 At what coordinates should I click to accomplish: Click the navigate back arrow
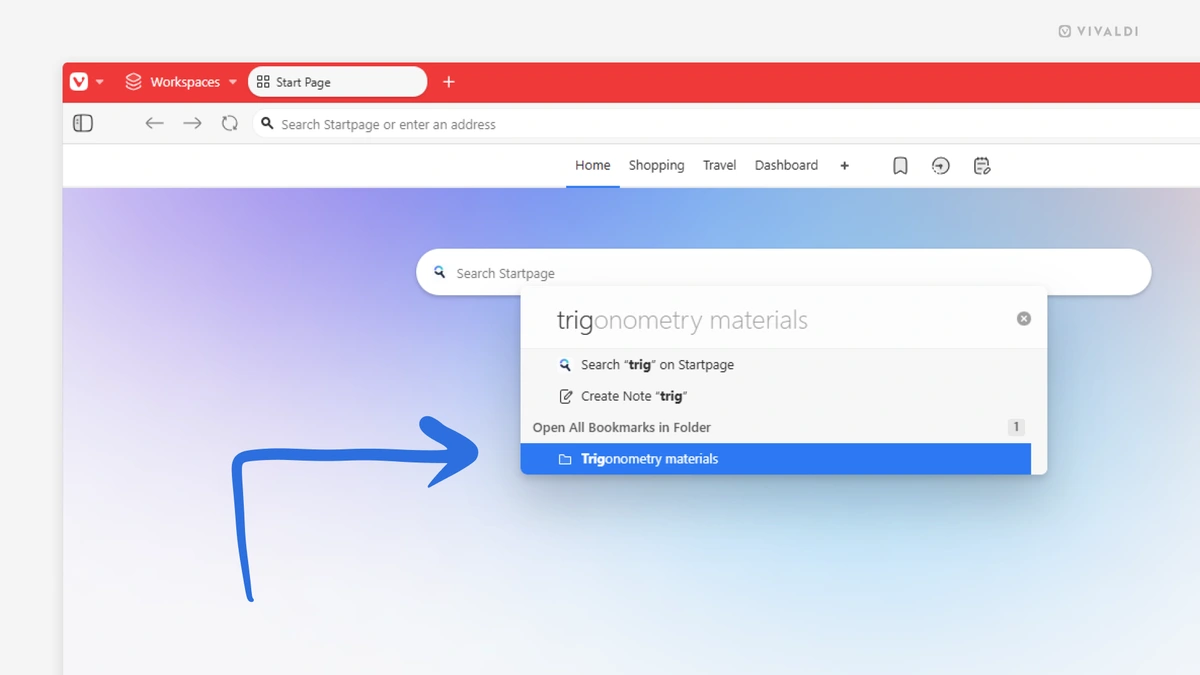click(x=154, y=123)
